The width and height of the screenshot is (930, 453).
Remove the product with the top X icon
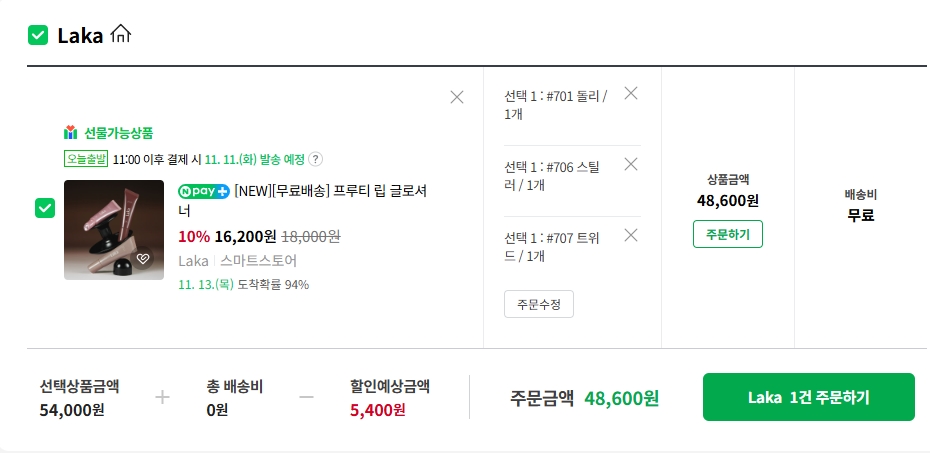pyautogui.click(x=457, y=97)
